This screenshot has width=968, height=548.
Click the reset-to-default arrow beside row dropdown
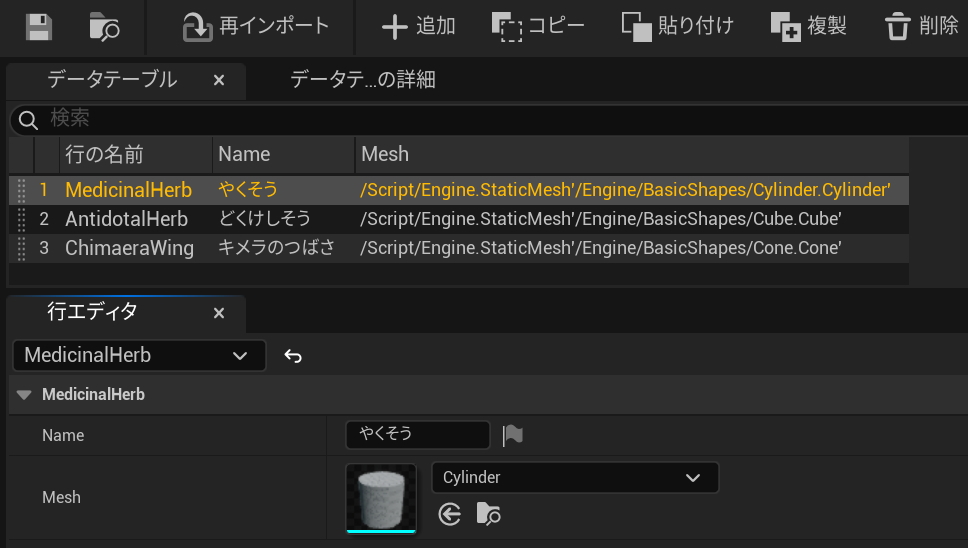[293, 356]
